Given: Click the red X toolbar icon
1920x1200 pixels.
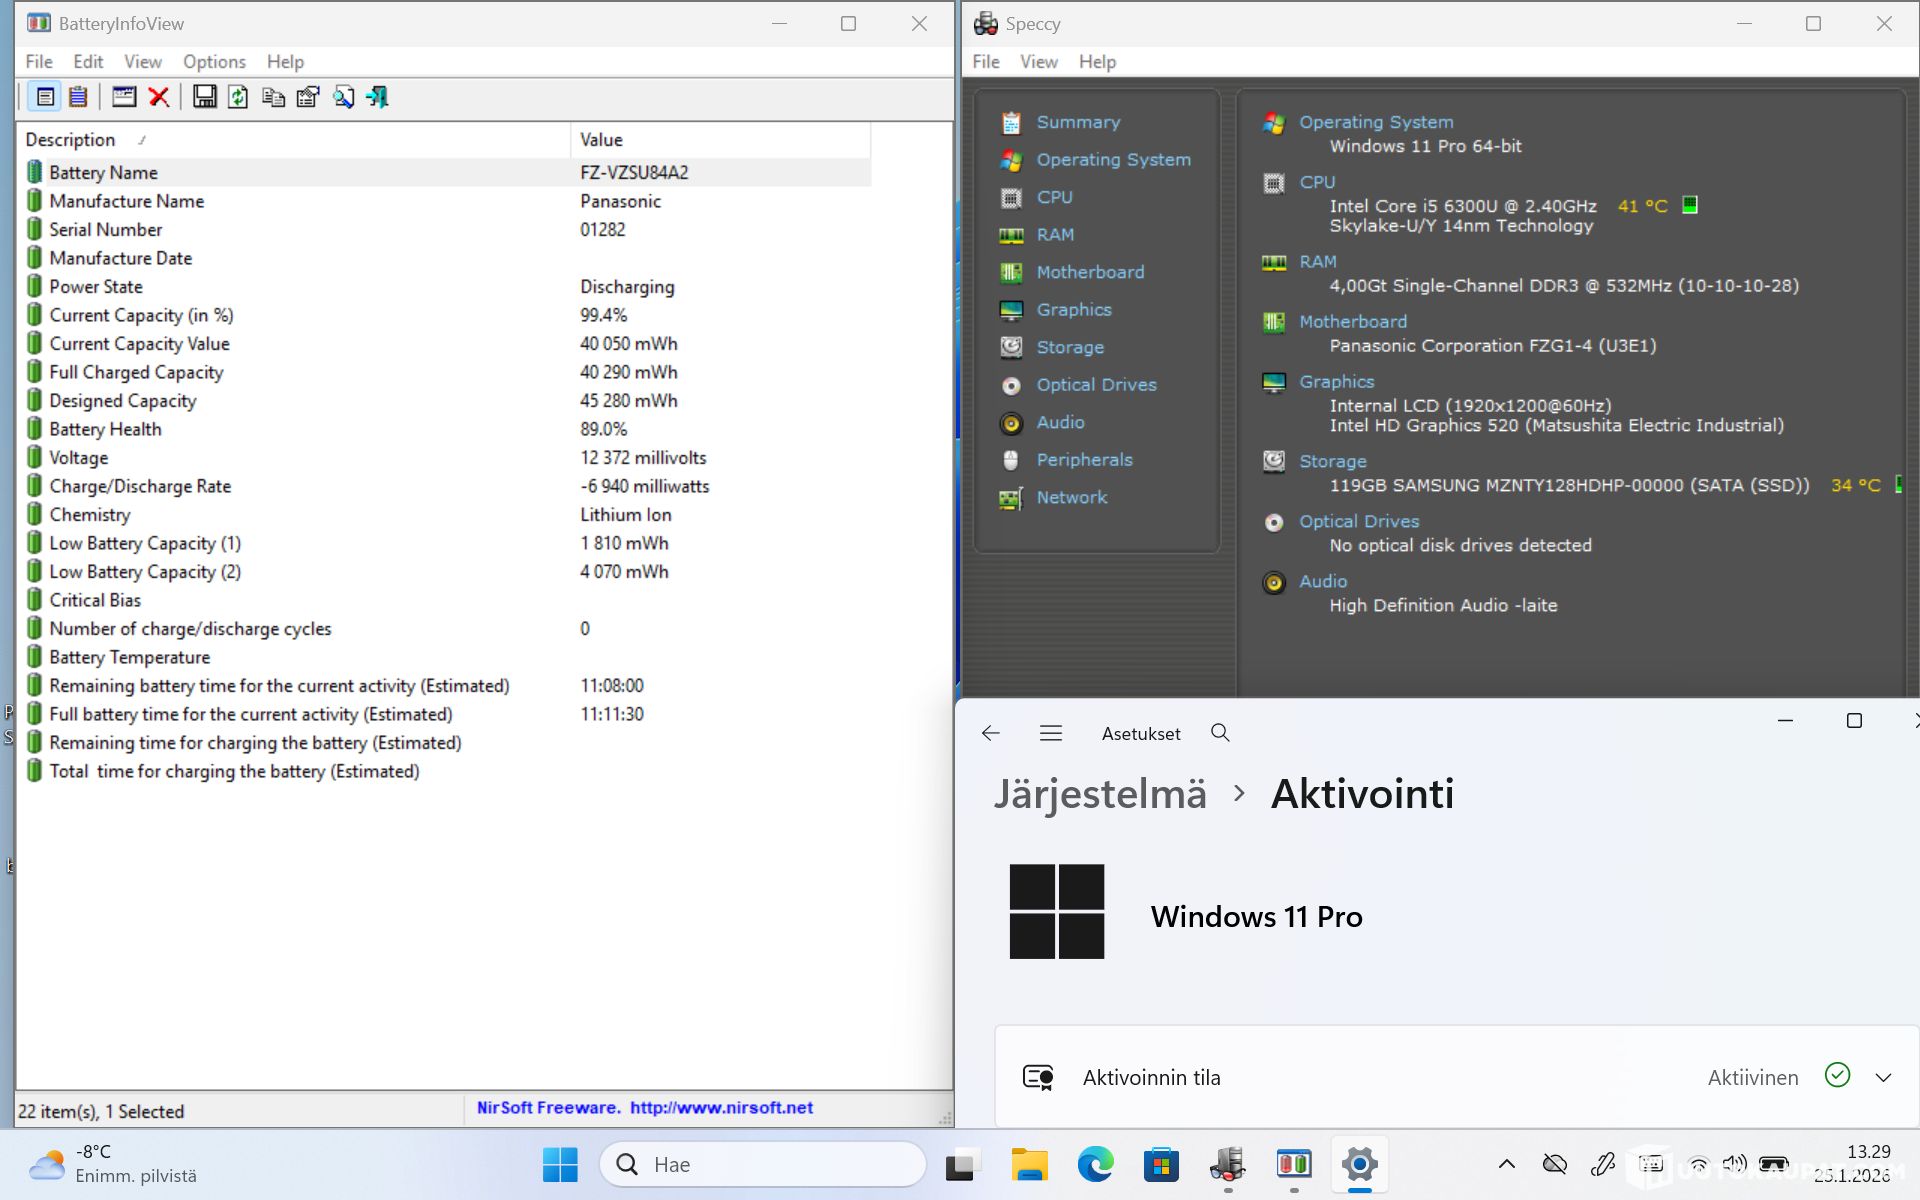Looking at the screenshot, I should 158,97.
